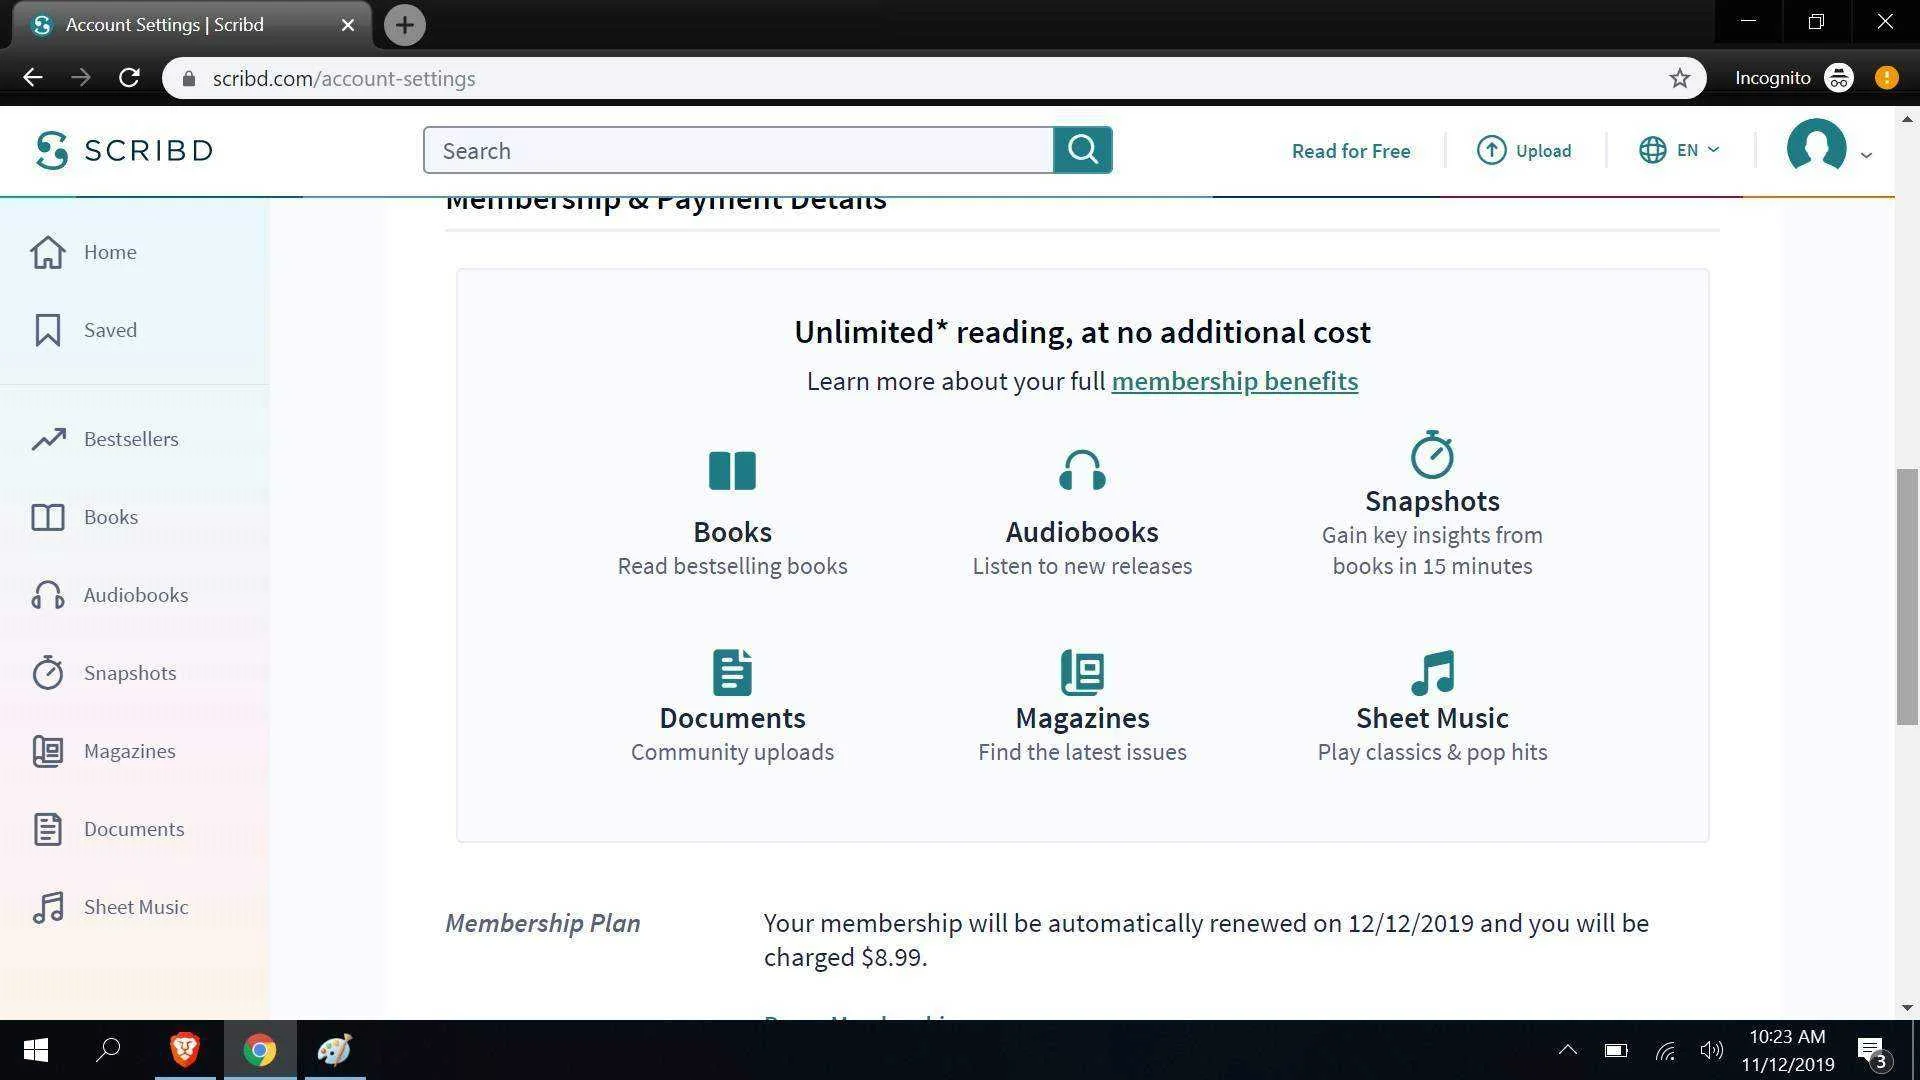
Task: Click the Upload arrow icon
Action: click(1491, 150)
